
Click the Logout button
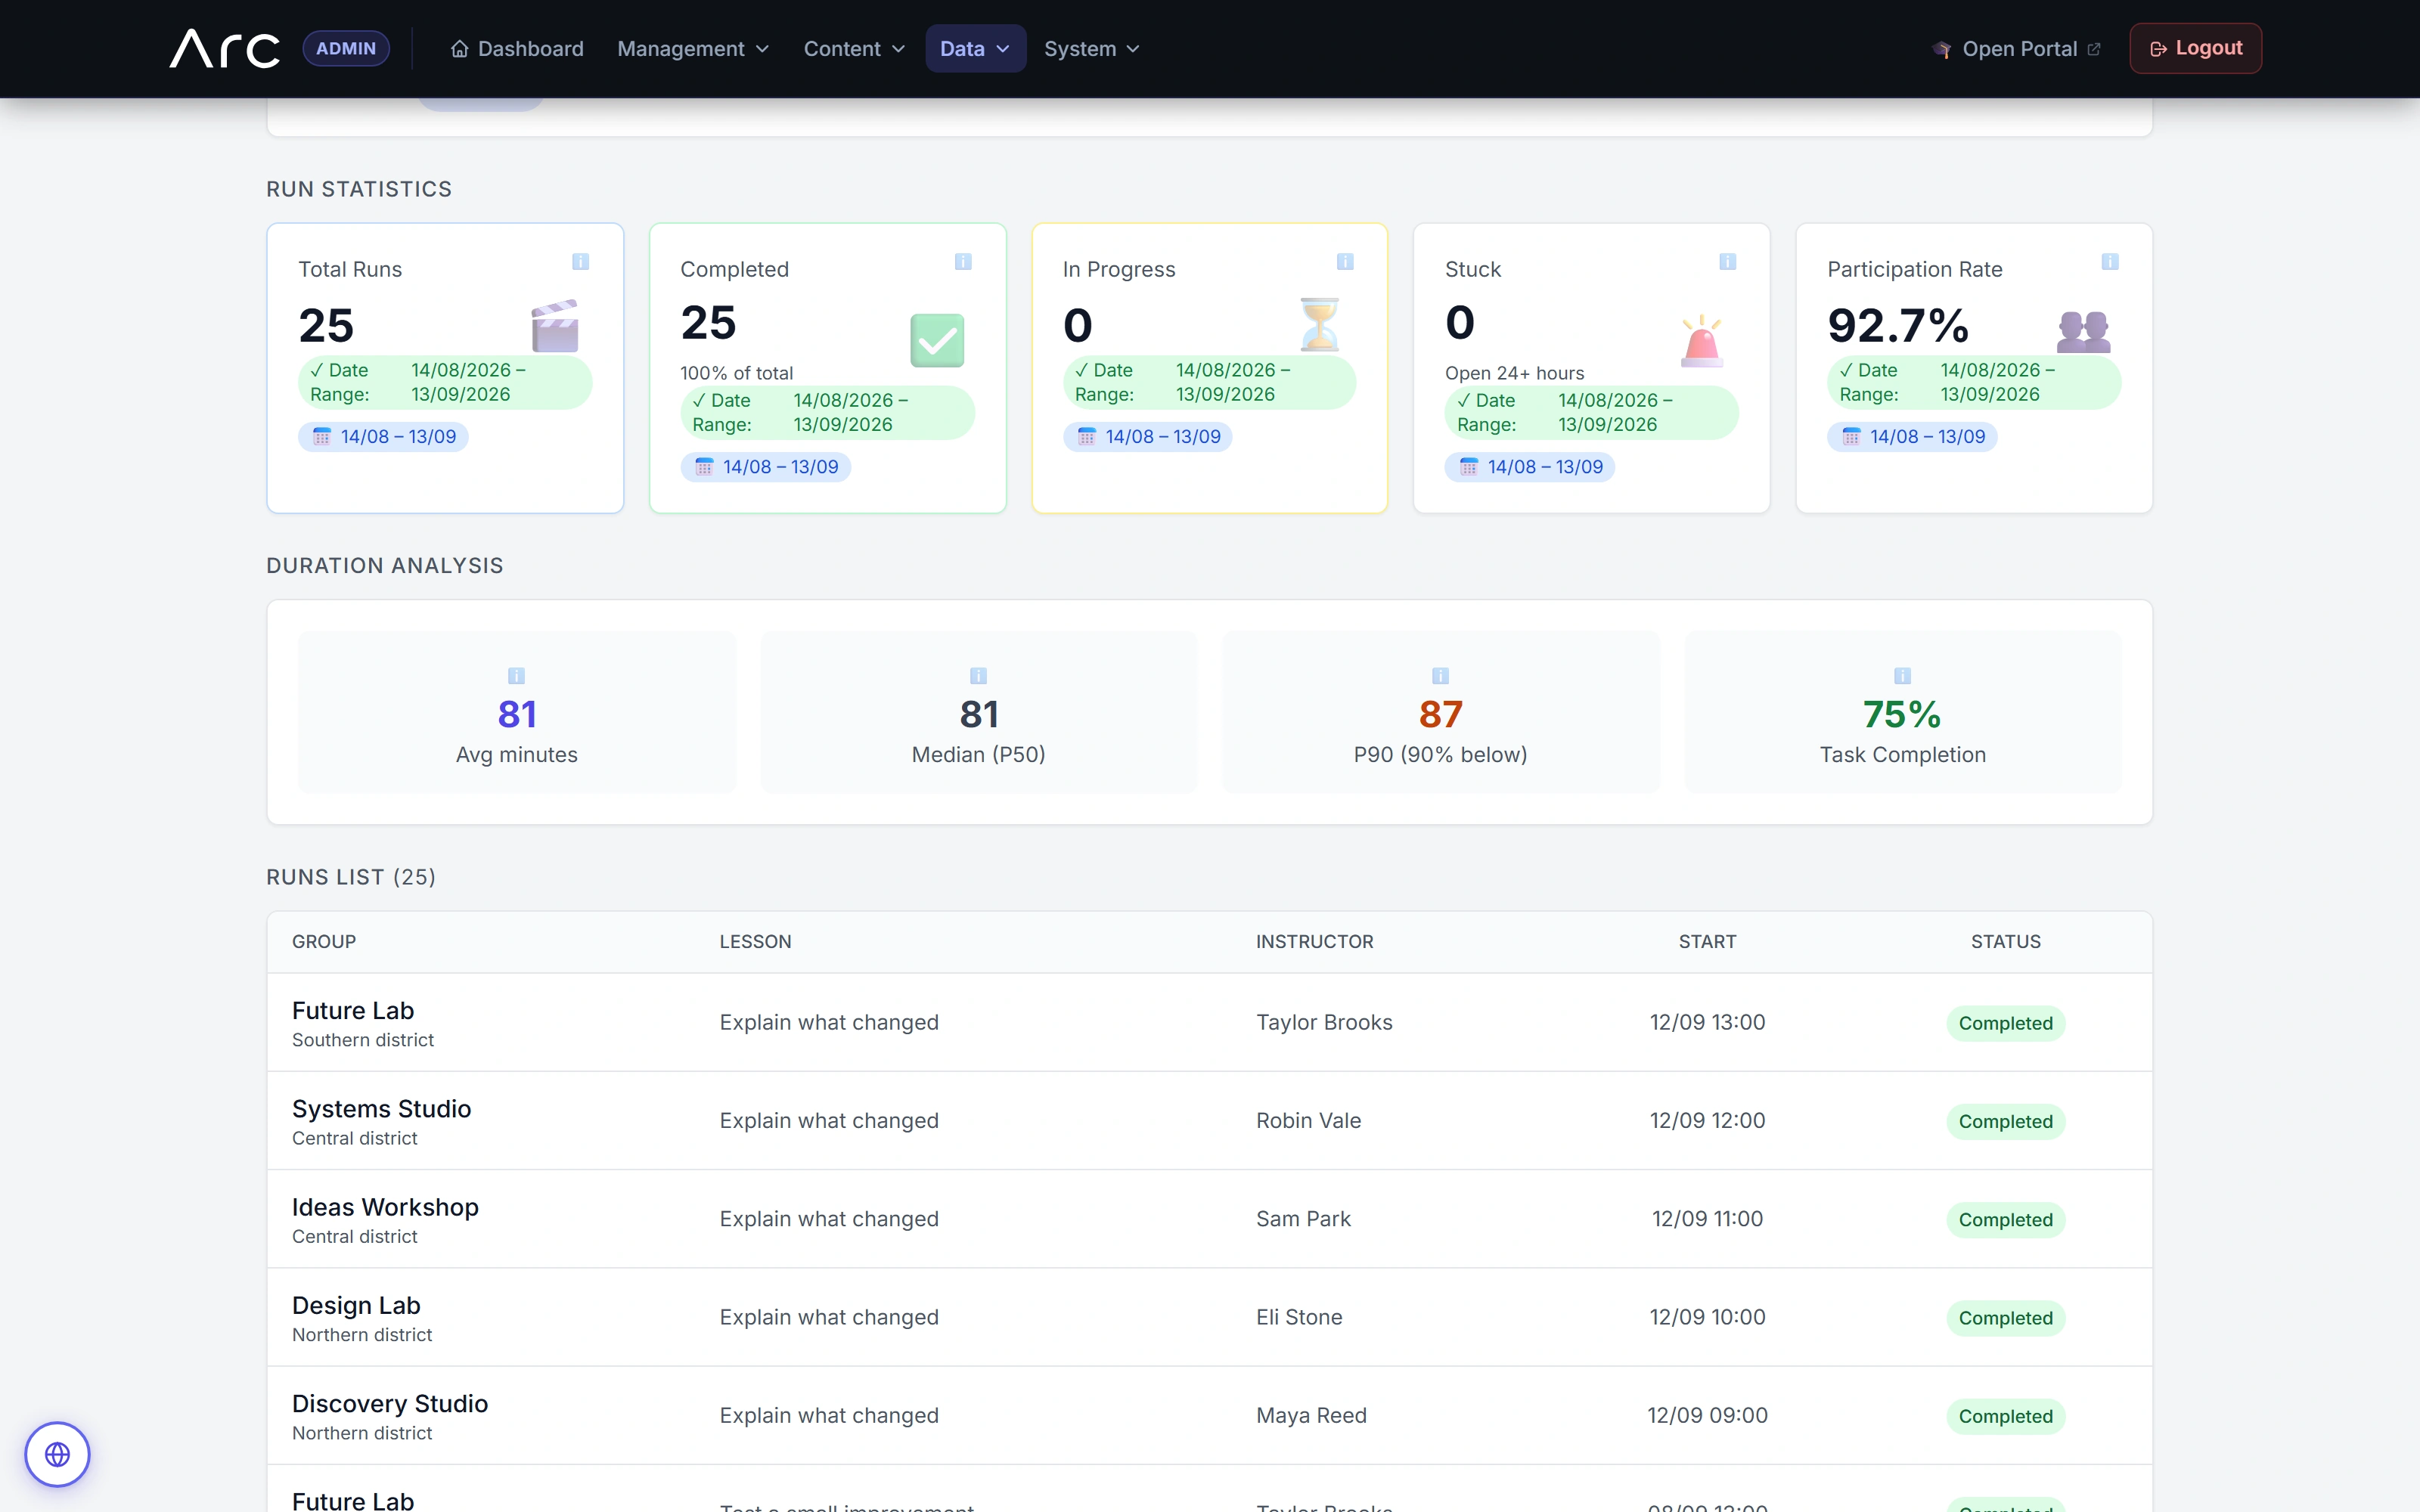[2195, 48]
